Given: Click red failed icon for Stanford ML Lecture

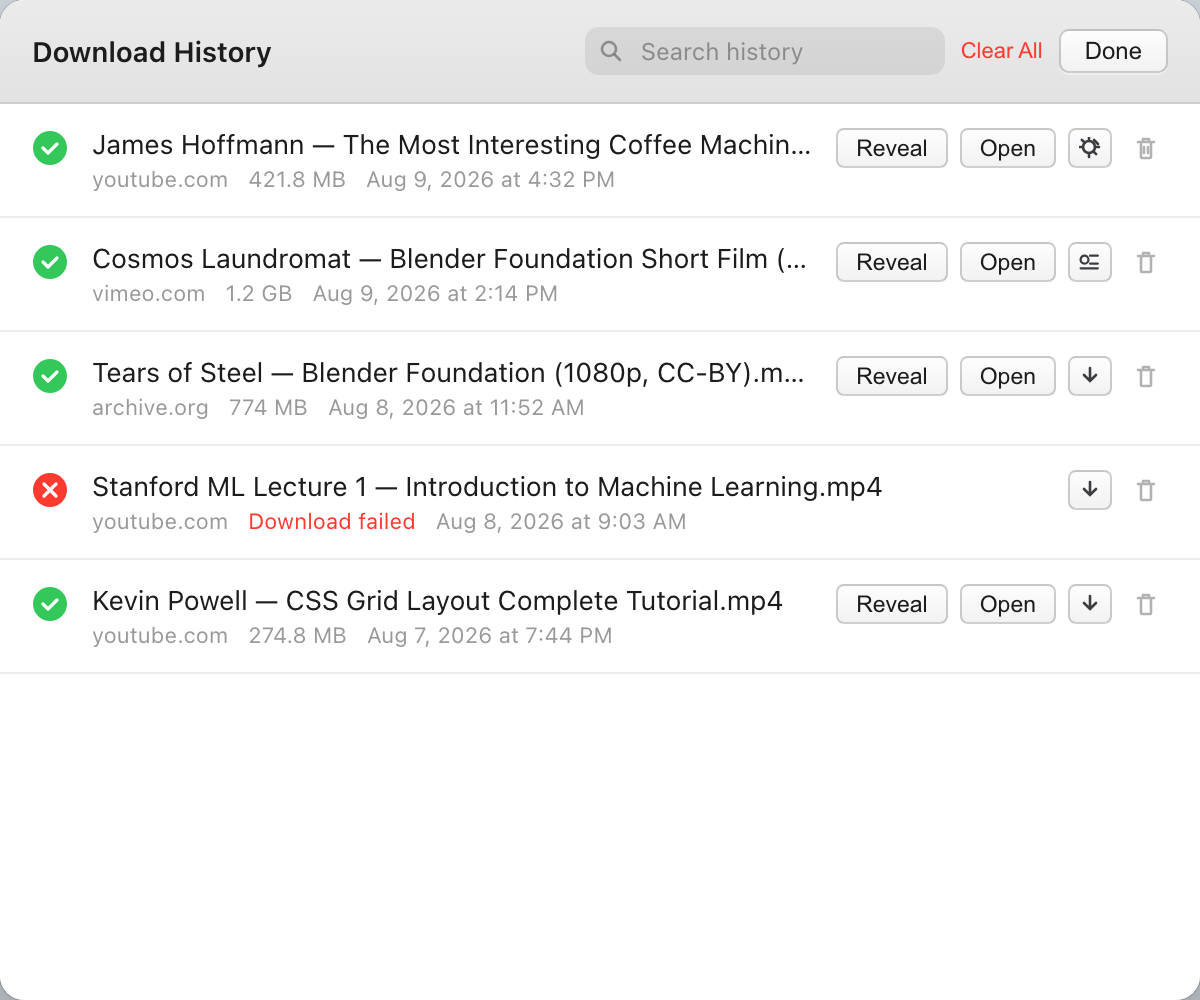Looking at the screenshot, I should click(50, 490).
